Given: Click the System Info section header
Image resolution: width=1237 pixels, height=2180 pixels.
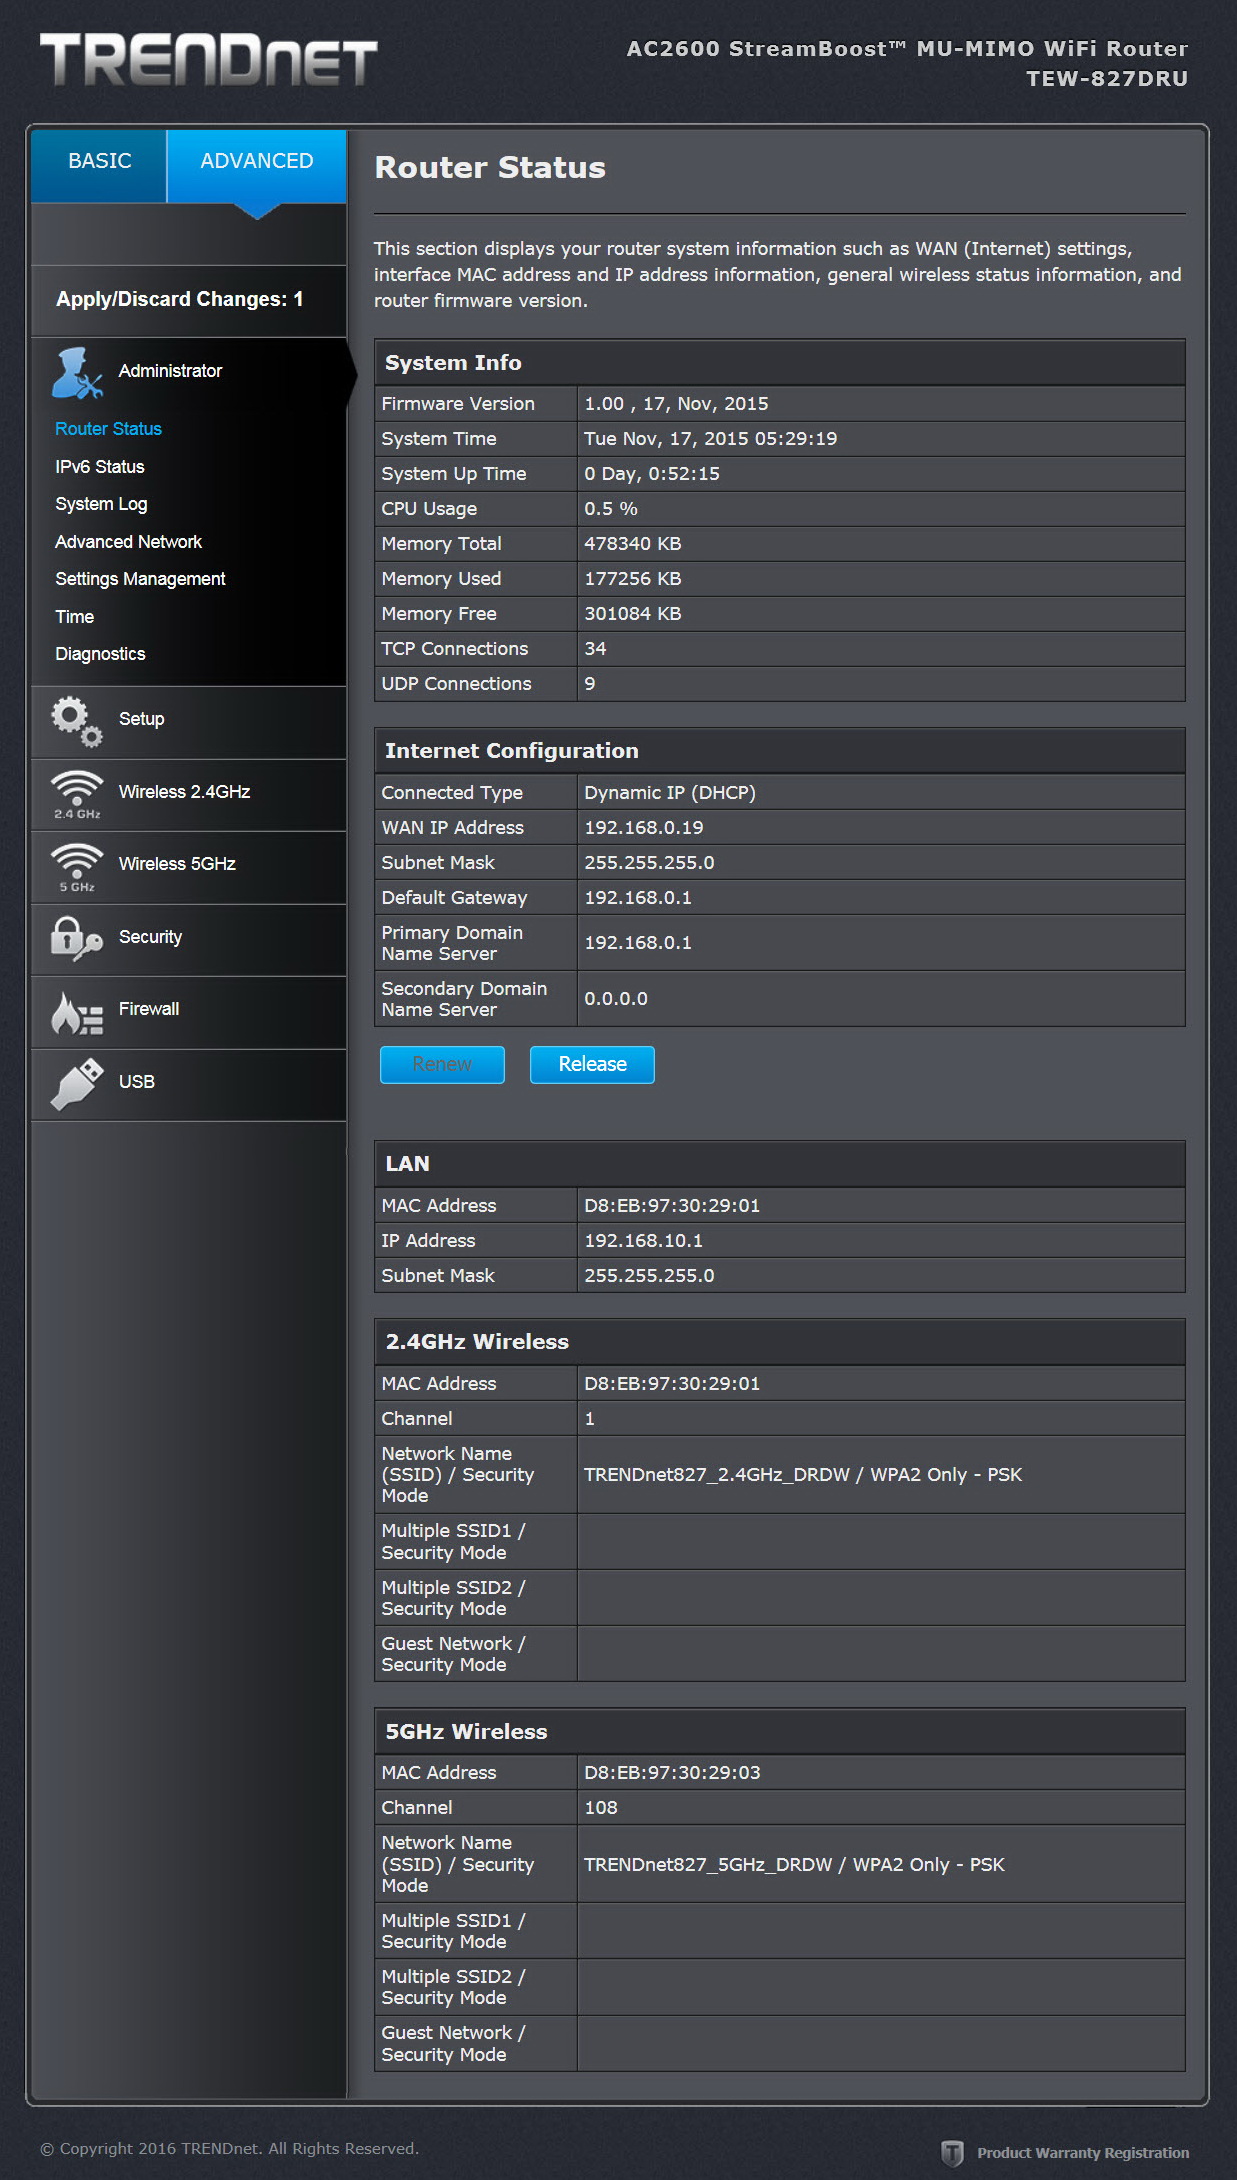Looking at the screenshot, I should [x=780, y=363].
